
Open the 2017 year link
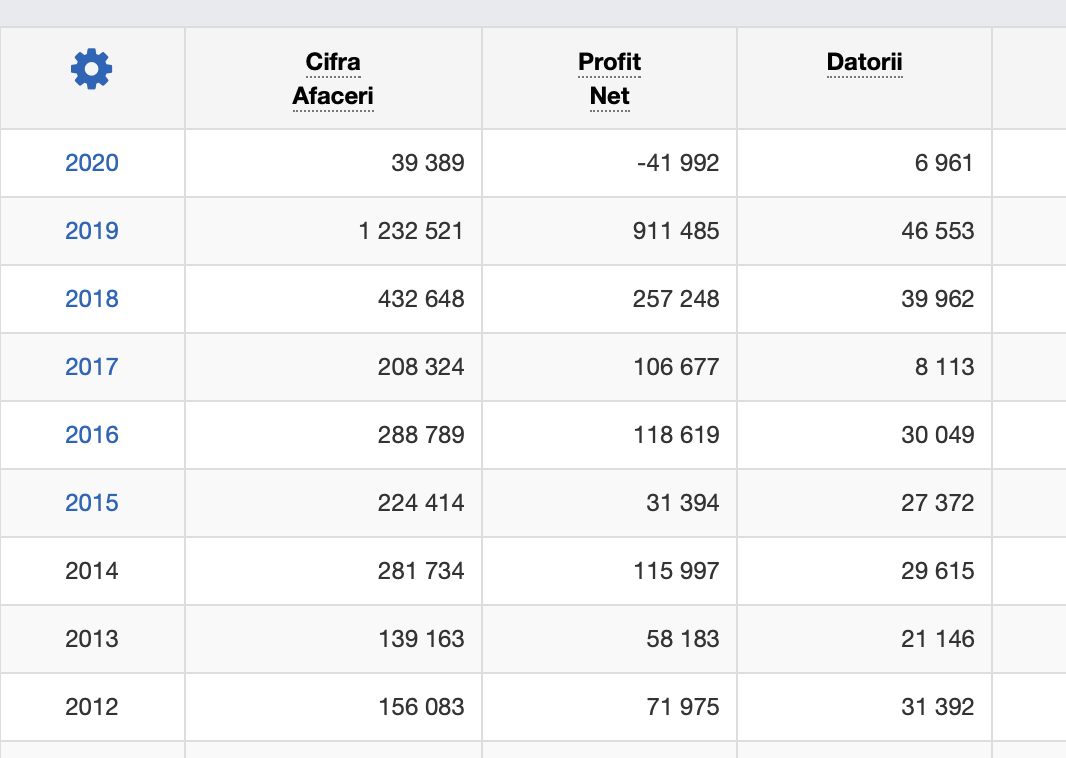tap(92, 367)
